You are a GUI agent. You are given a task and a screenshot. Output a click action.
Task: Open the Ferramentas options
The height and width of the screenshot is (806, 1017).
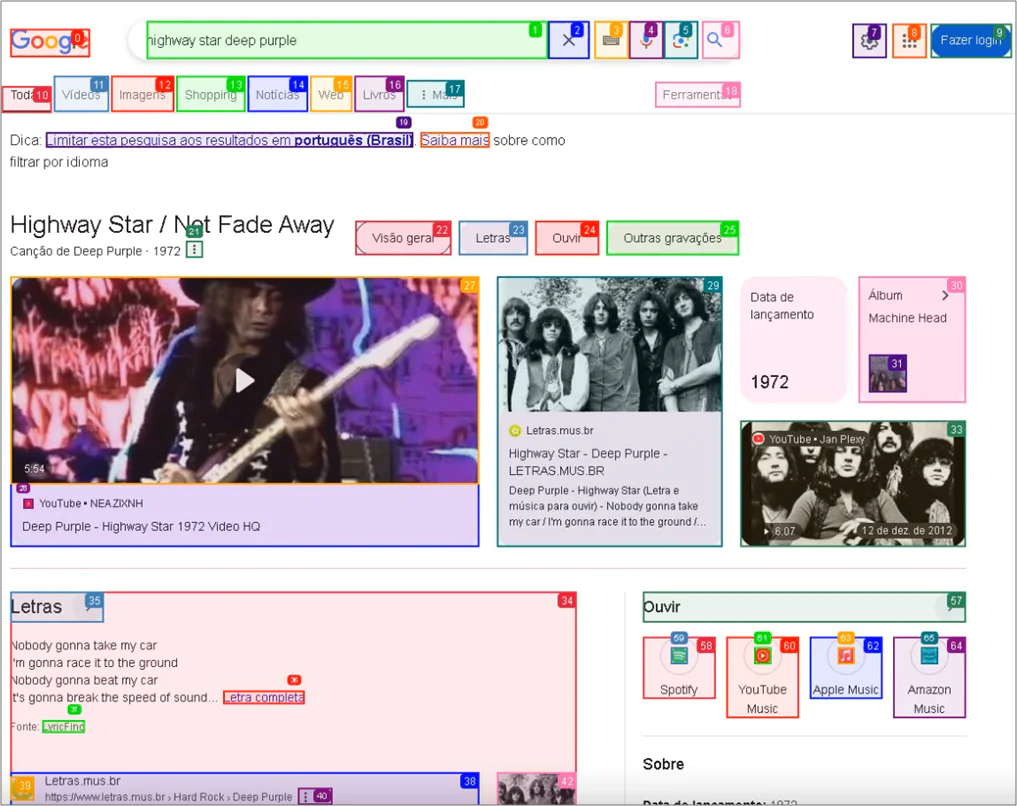(x=698, y=95)
